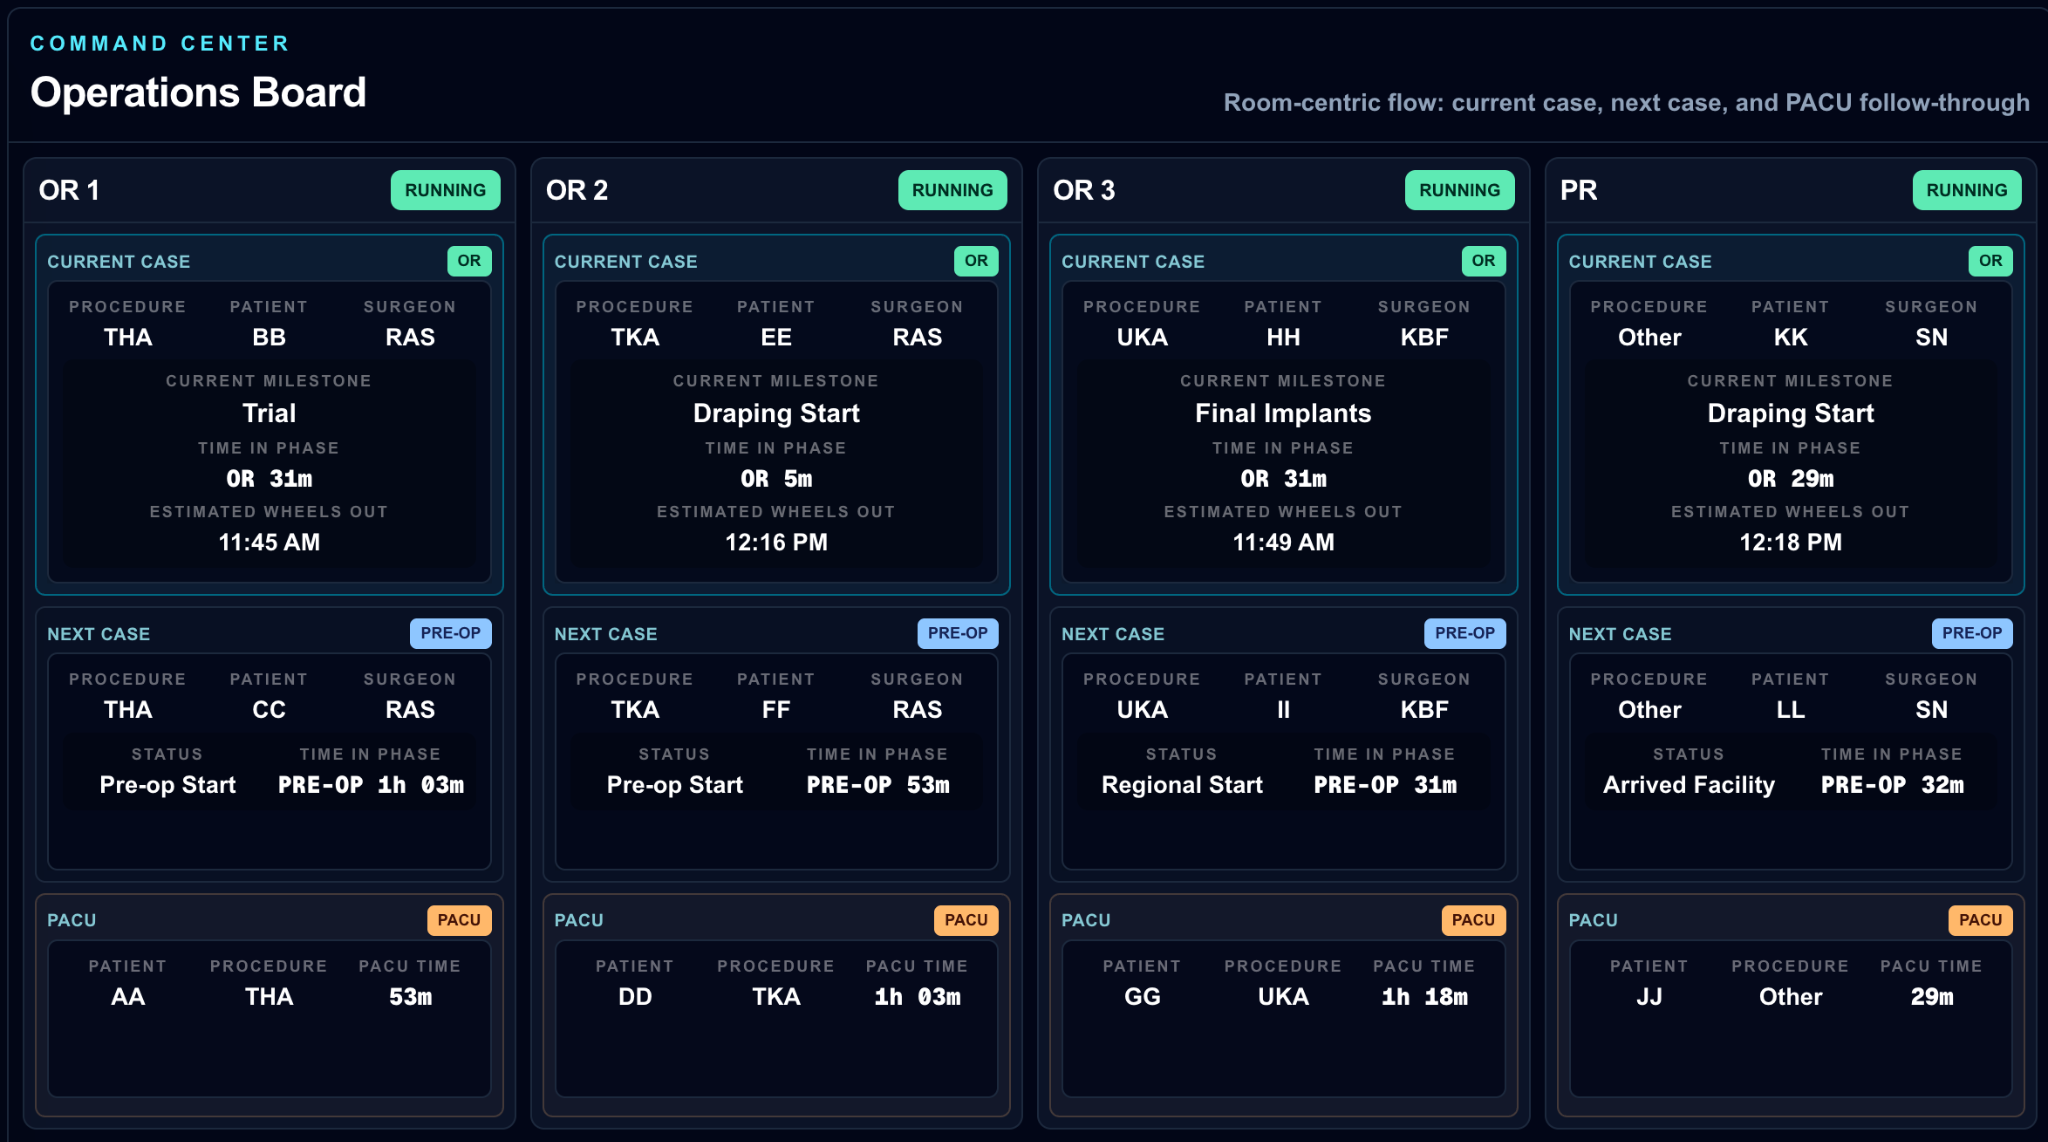This screenshot has width=2048, height=1142.
Task: Select the PR room header
Action: tap(1790, 190)
